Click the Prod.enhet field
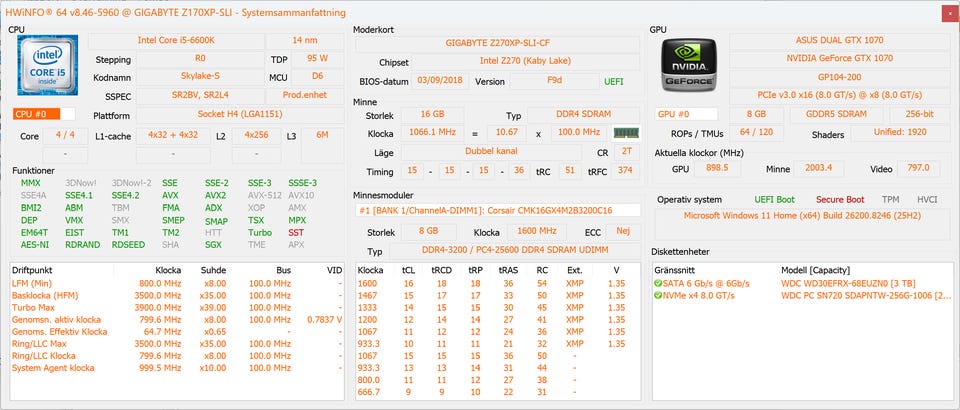Viewport: 960px width, 410px height. click(305, 96)
